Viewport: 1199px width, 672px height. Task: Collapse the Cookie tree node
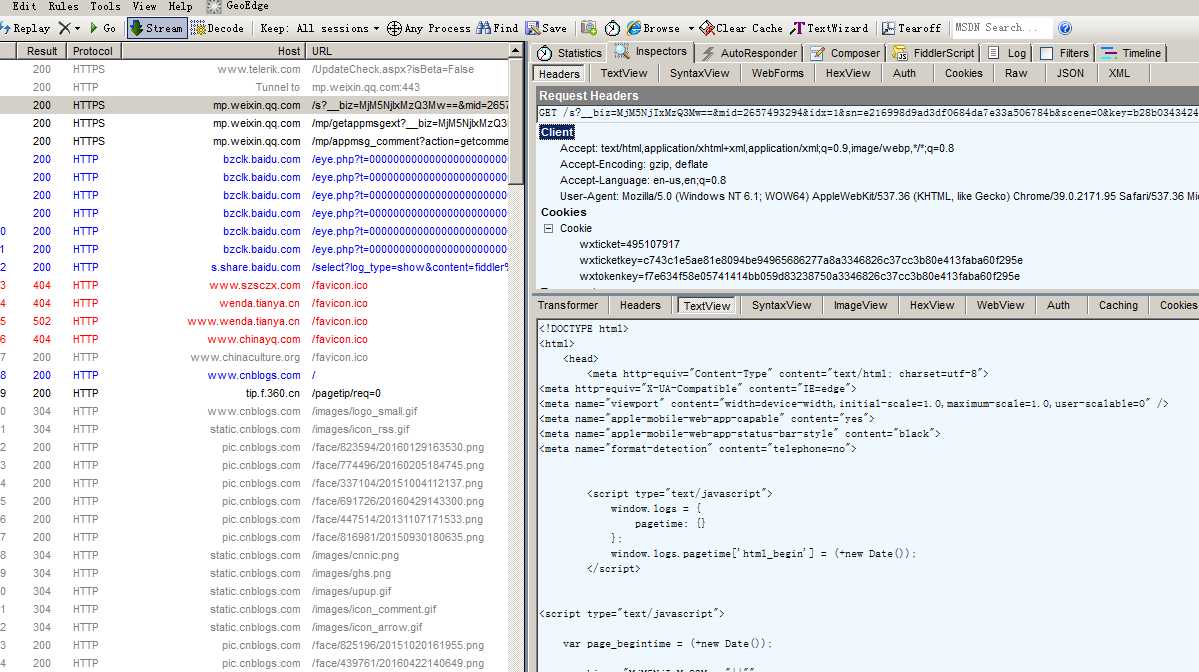pos(548,228)
